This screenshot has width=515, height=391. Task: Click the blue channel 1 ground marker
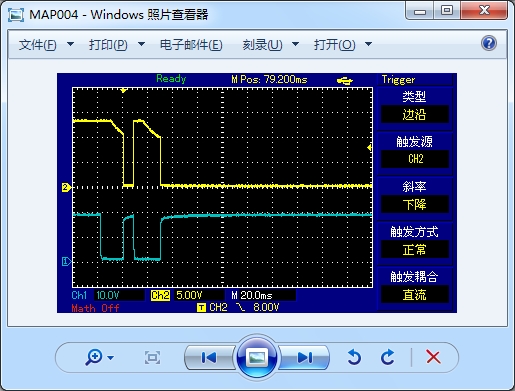(x=66, y=261)
